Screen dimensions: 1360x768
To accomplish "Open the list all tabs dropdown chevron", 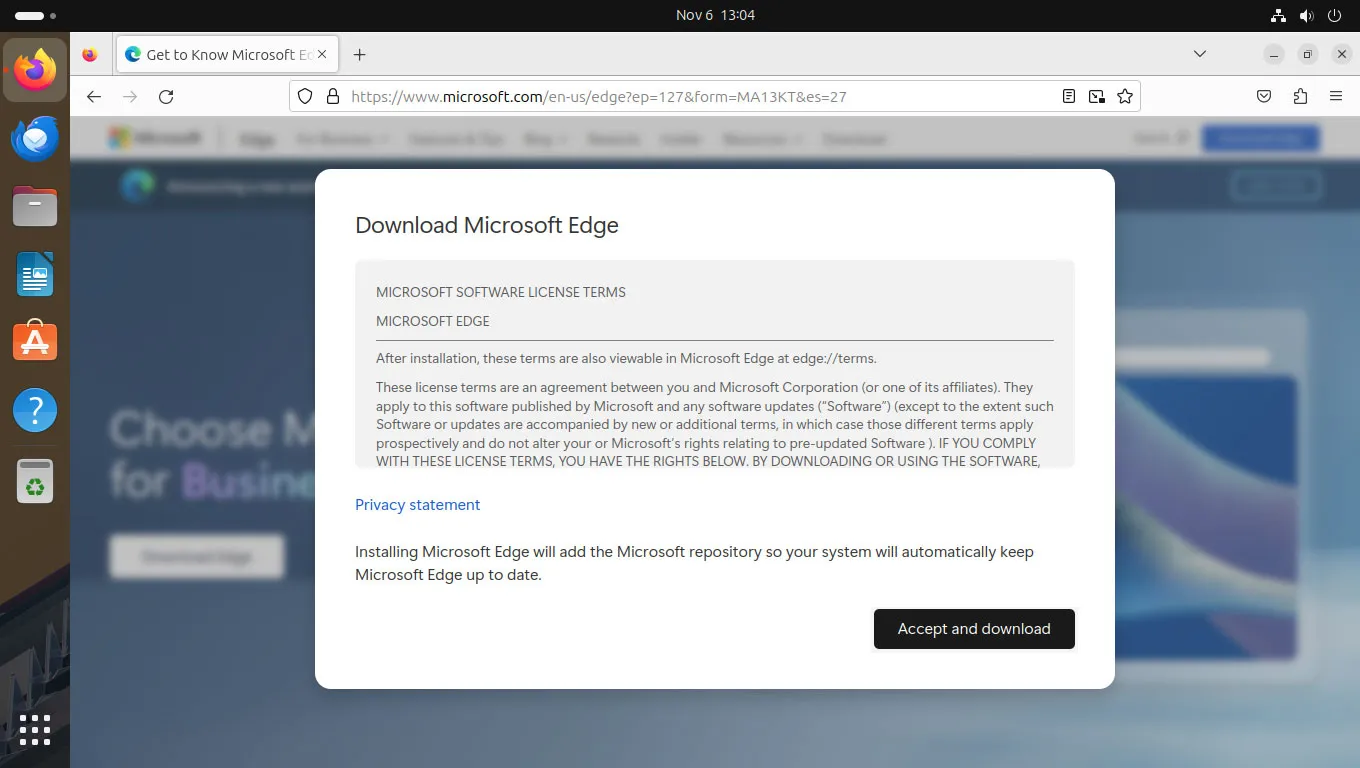I will coord(1199,54).
